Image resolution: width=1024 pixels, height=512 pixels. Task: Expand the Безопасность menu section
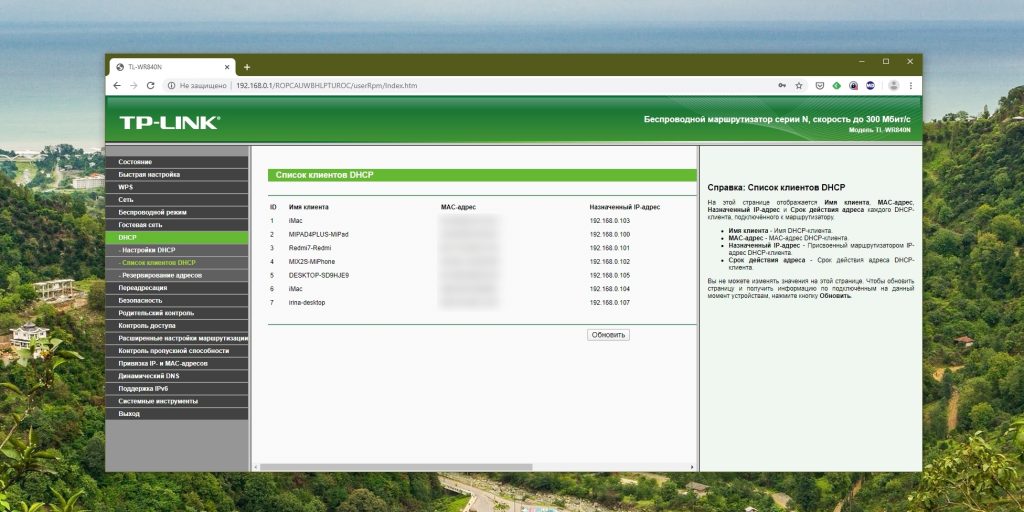coord(140,300)
